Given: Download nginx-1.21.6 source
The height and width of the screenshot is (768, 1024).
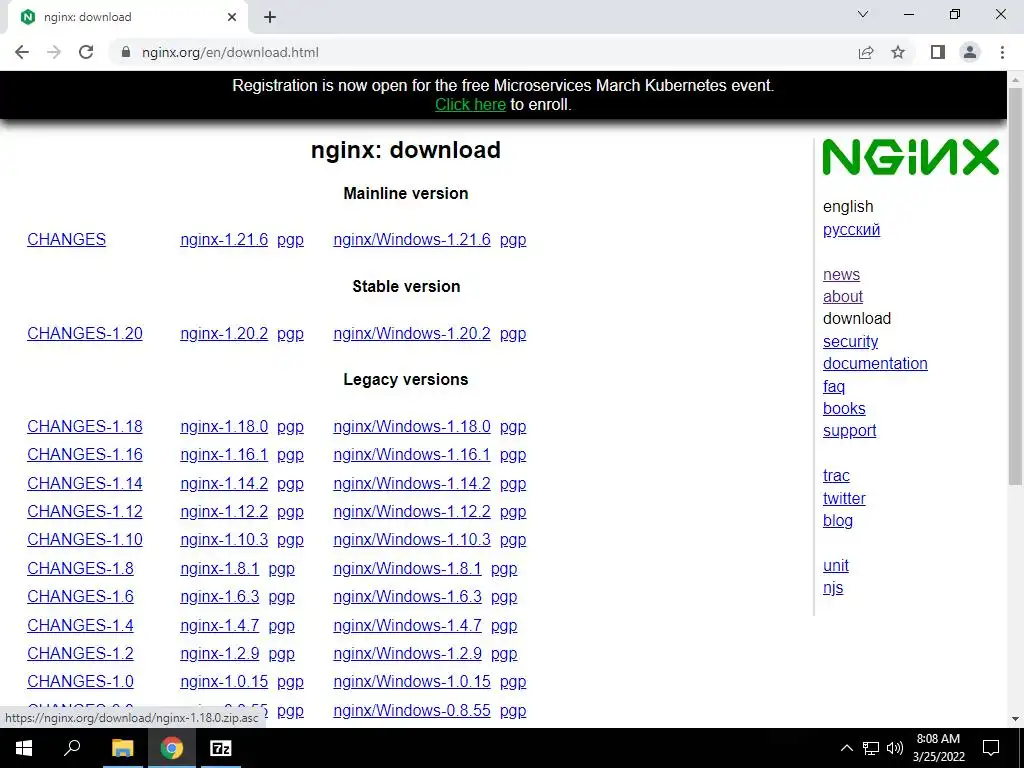Looking at the screenshot, I should pyautogui.click(x=224, y=240).
